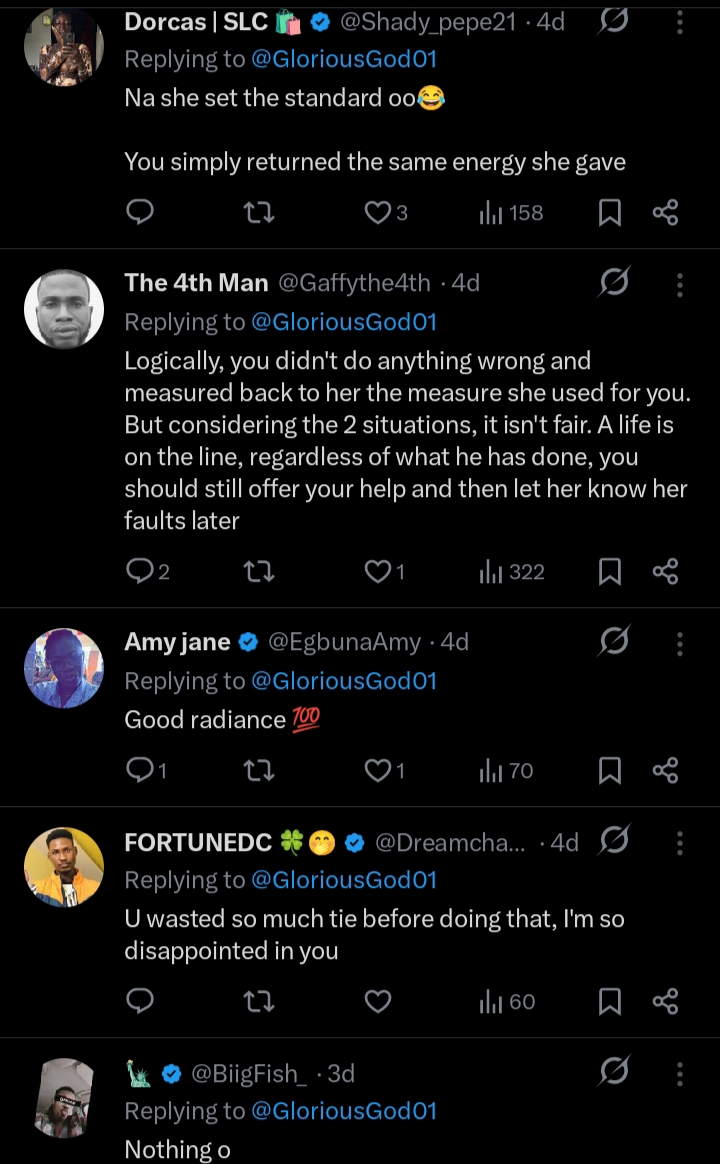Open The 4th Man's profile picture

click(x=64, y=309)
